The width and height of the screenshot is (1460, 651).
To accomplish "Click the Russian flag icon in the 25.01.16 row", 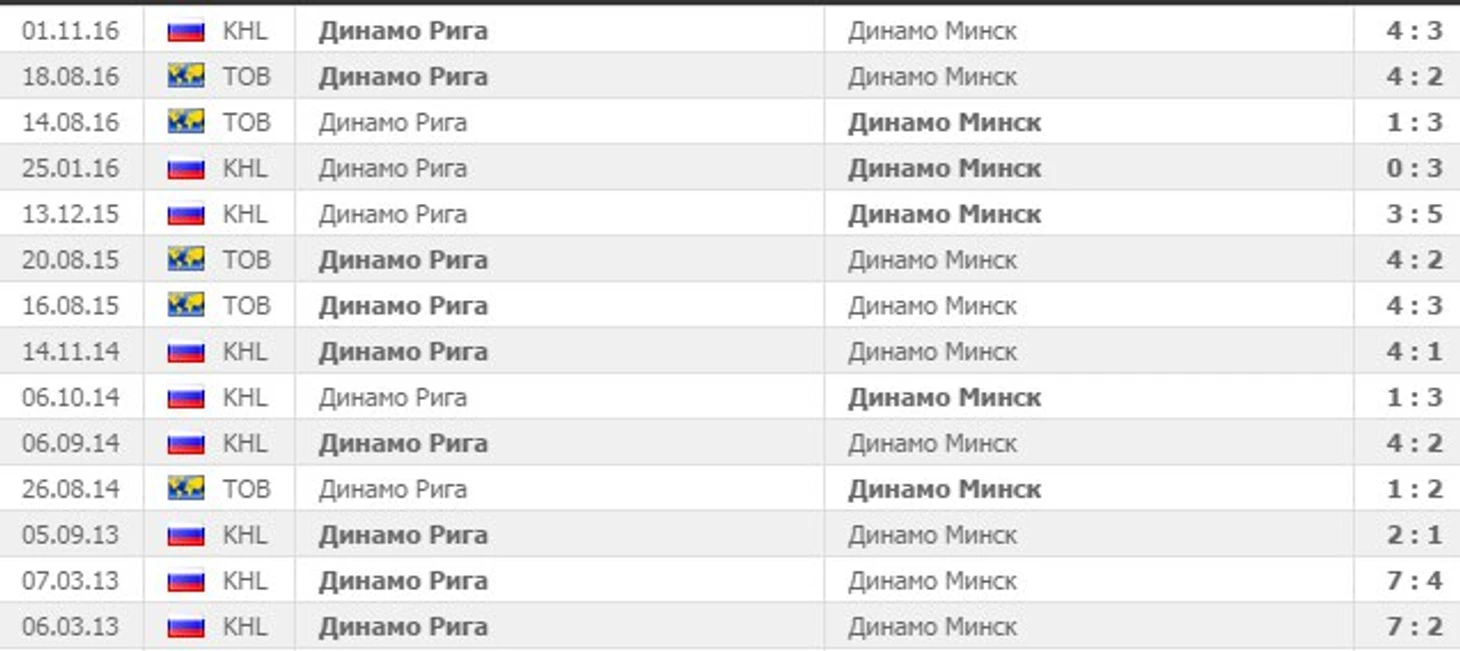I will [x=186, y=169].
